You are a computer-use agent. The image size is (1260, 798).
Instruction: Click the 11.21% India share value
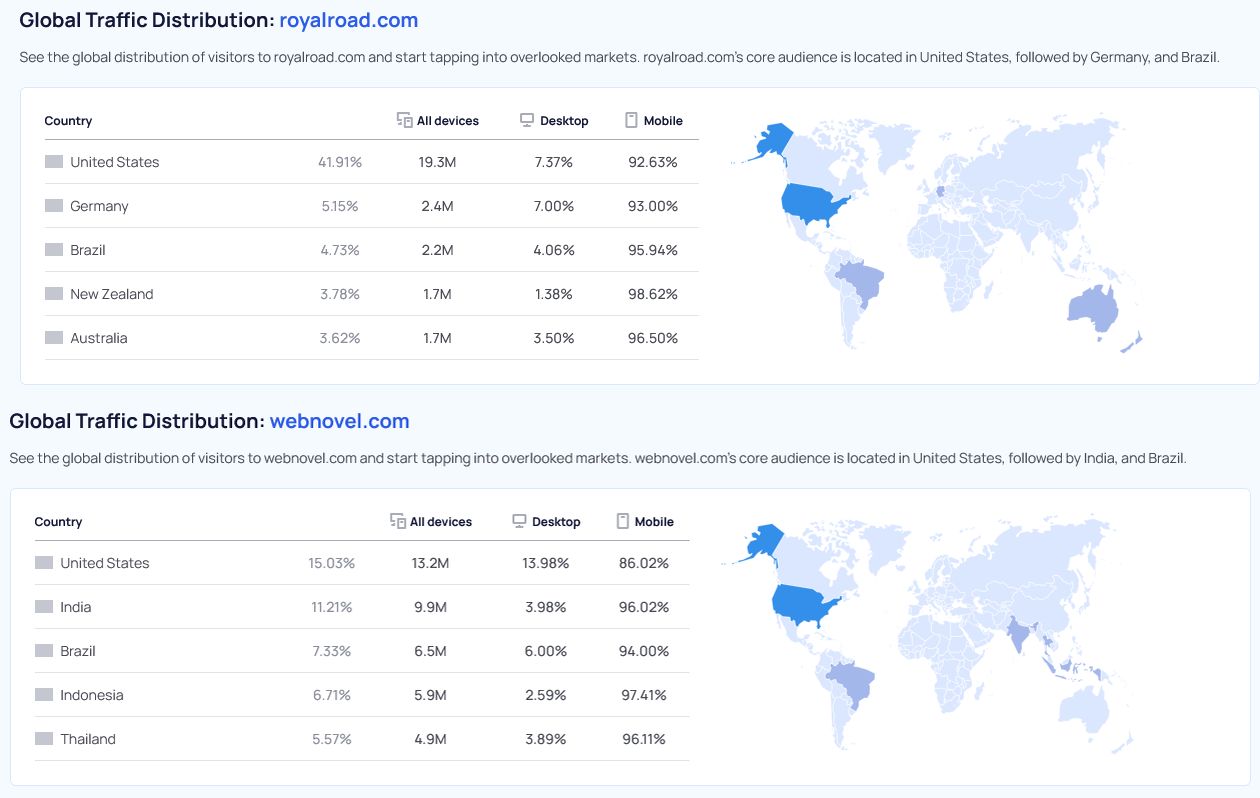331,607
